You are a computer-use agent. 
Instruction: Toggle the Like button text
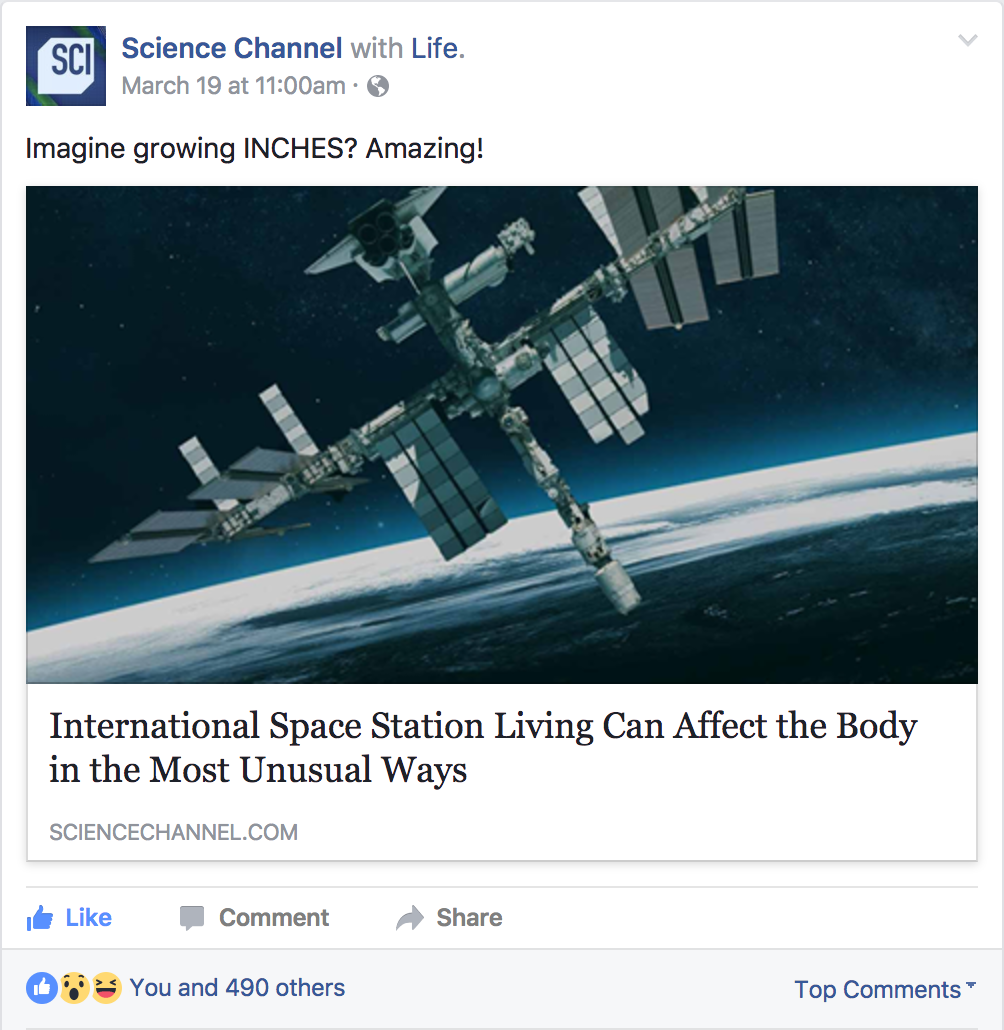[x=89, y=918]
